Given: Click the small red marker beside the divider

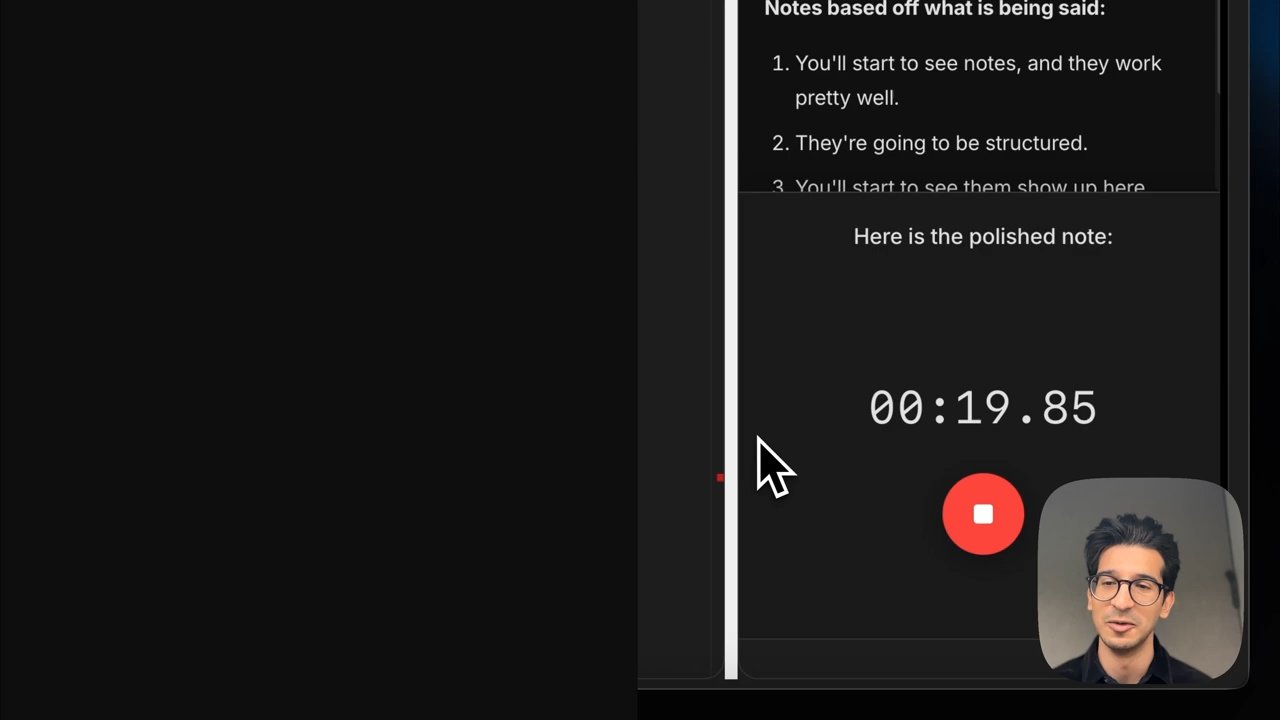Looking at the screenshot, I should point(720,478).
